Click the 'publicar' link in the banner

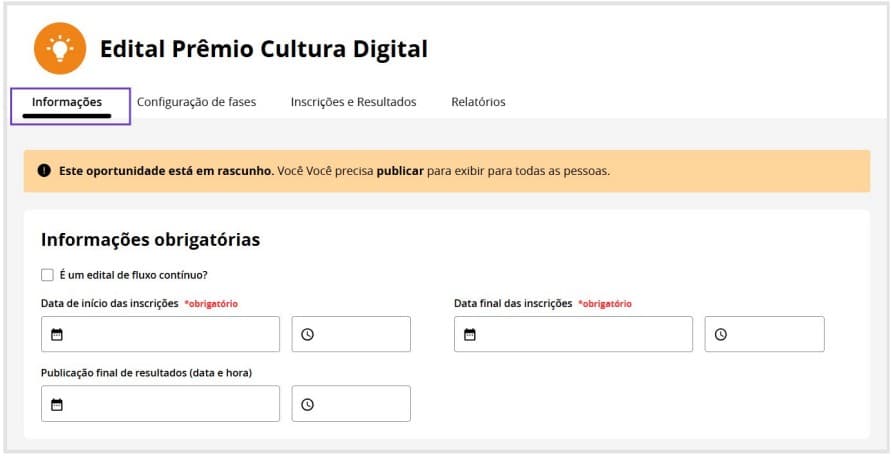point(400,171)
